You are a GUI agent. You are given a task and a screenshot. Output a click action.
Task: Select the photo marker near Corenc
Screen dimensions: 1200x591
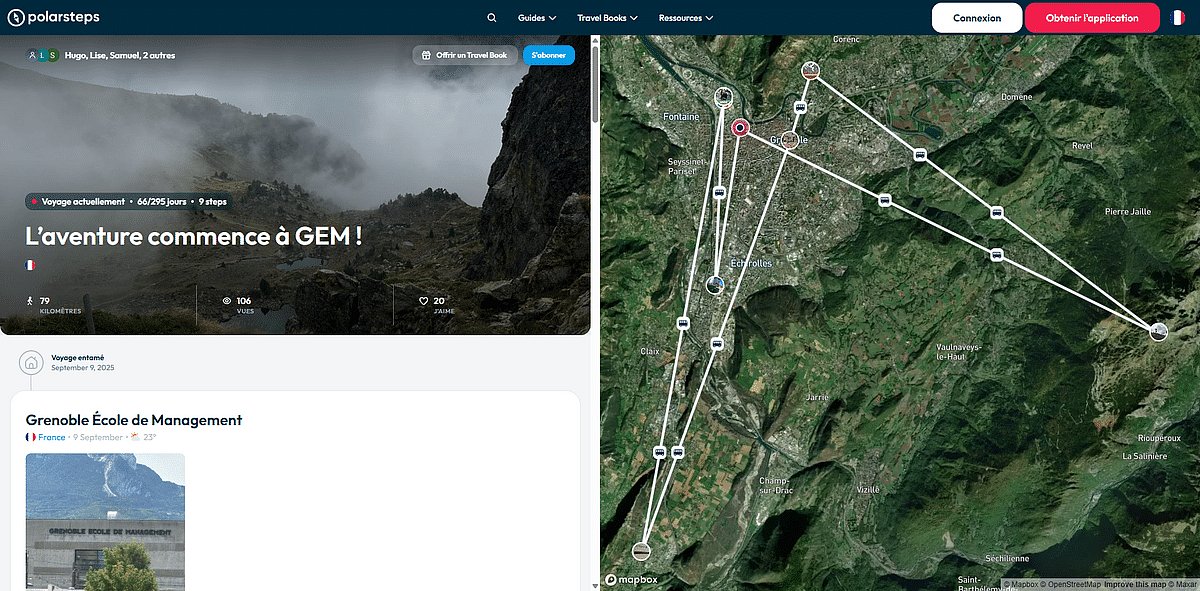point(811,70)
